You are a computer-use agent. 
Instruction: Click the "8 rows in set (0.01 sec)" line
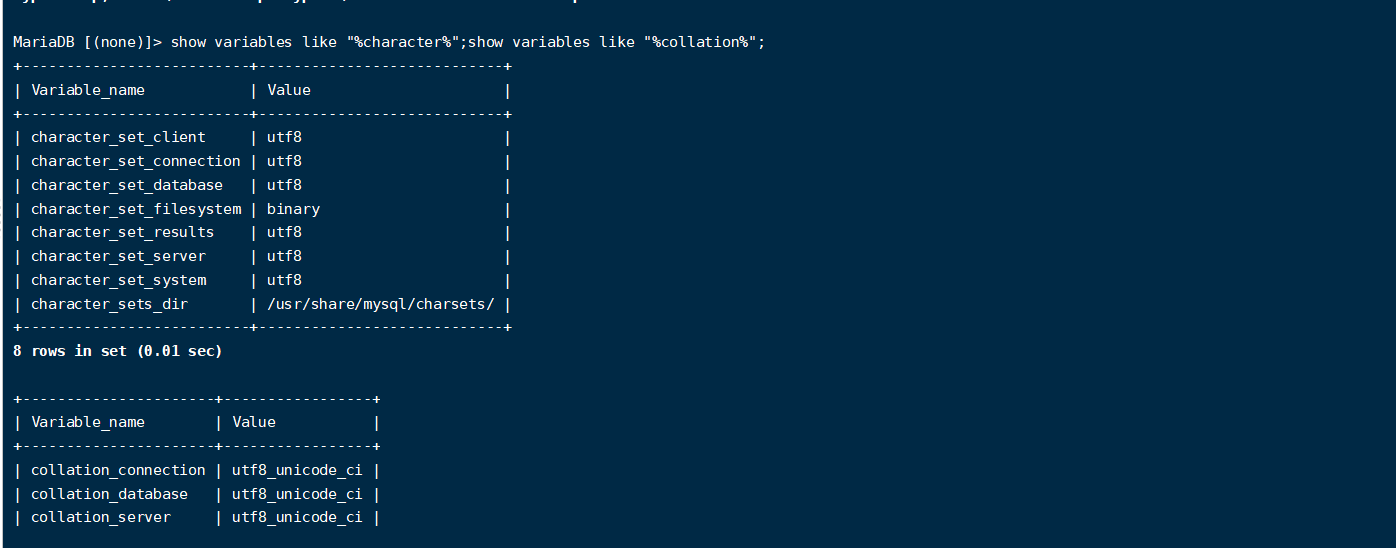pyautogui.click(x=117, y=351)
